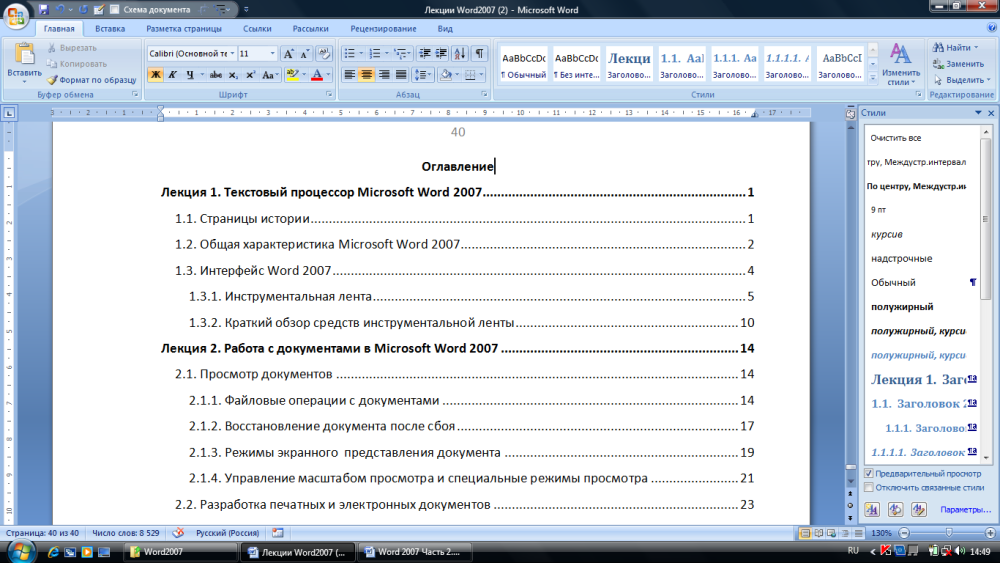Toggle Bold formatting button
Screen dimensions: 1000x563
tap(155, 75)
